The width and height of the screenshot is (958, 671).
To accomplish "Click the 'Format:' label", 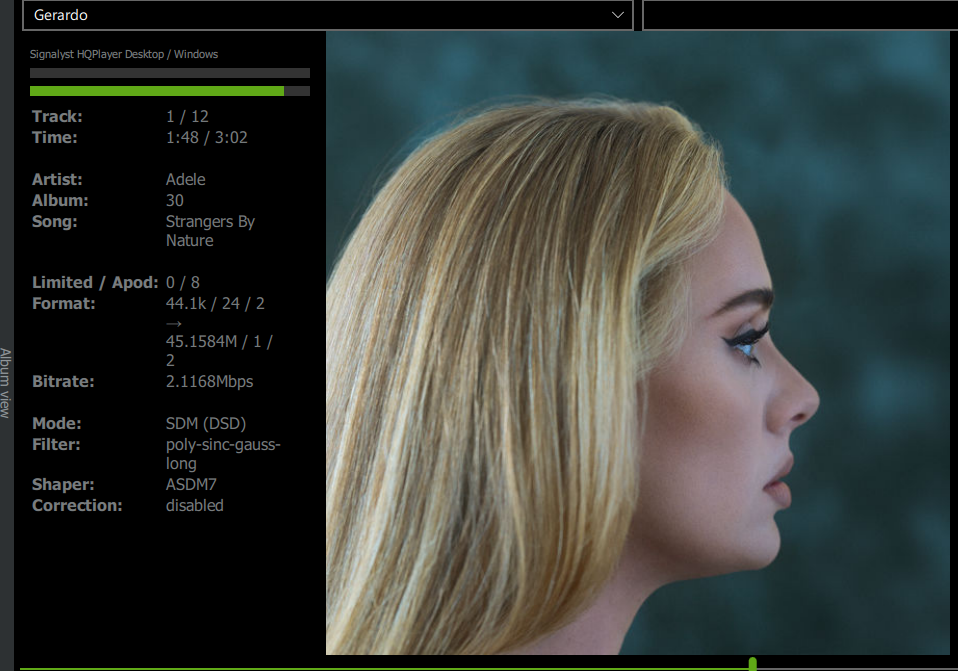I will (64, 304).
